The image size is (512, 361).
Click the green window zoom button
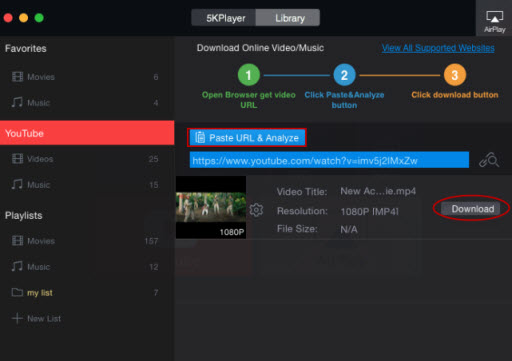[x=39, y=18]
